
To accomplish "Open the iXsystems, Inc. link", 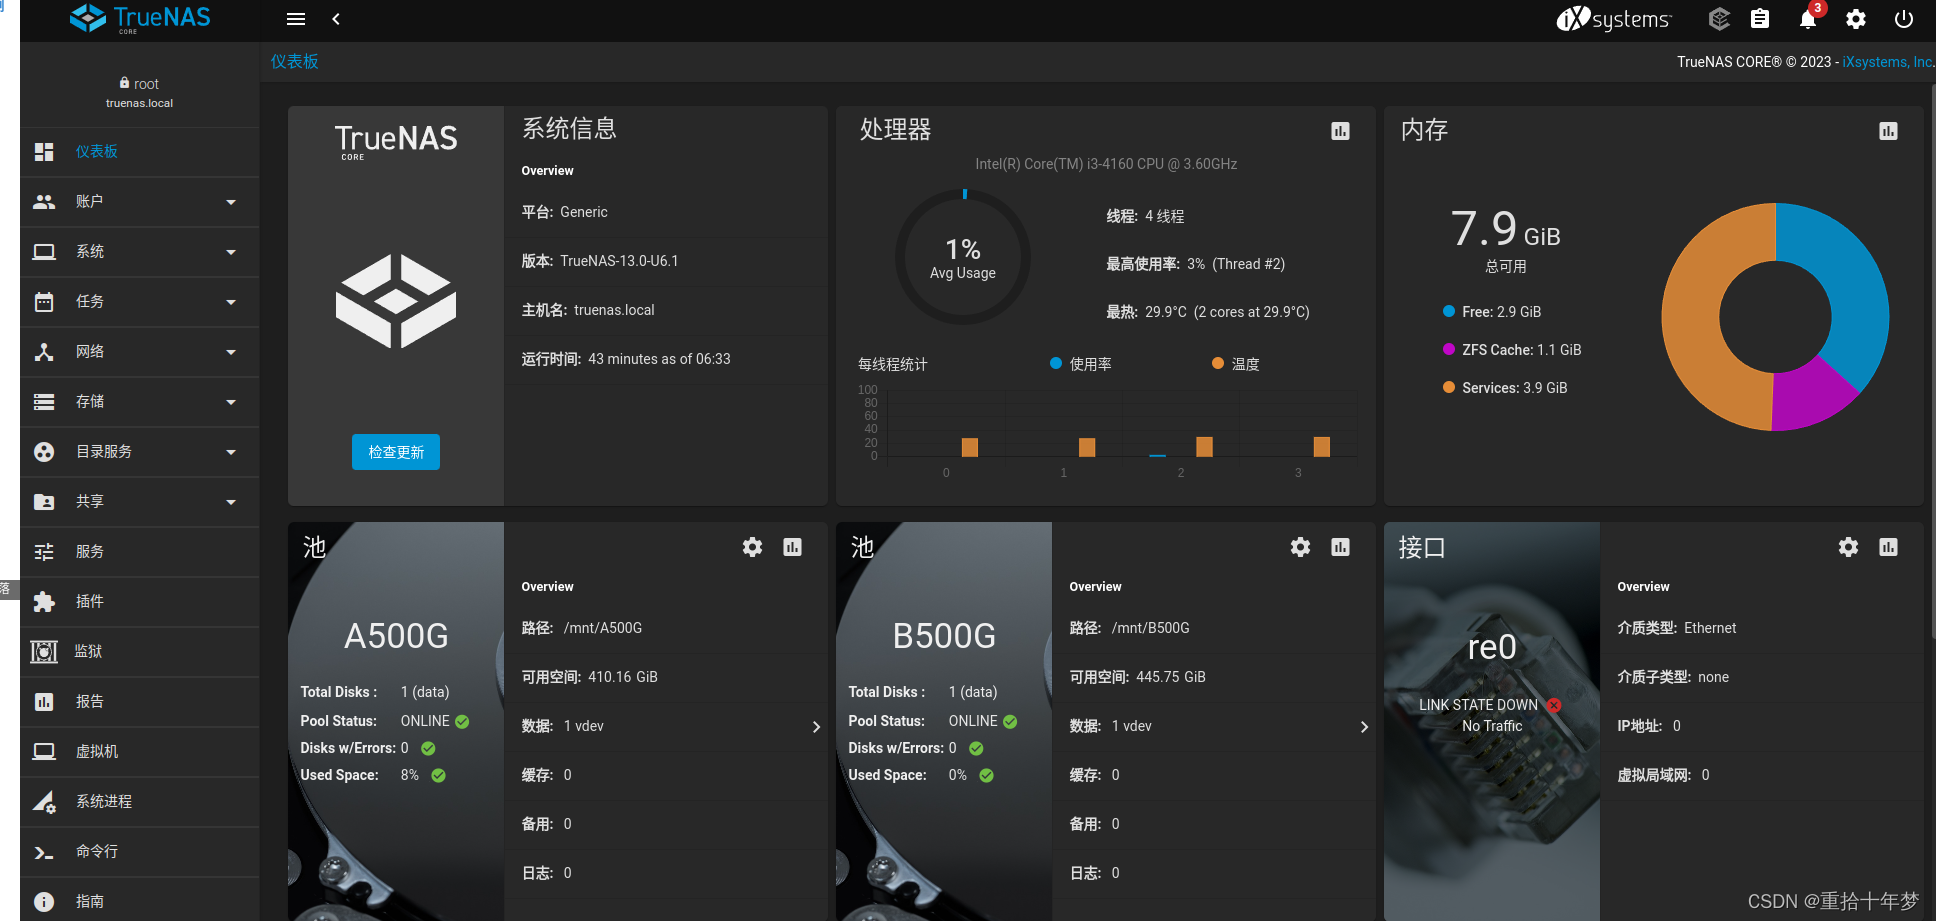I will (x=1888, y=62).
